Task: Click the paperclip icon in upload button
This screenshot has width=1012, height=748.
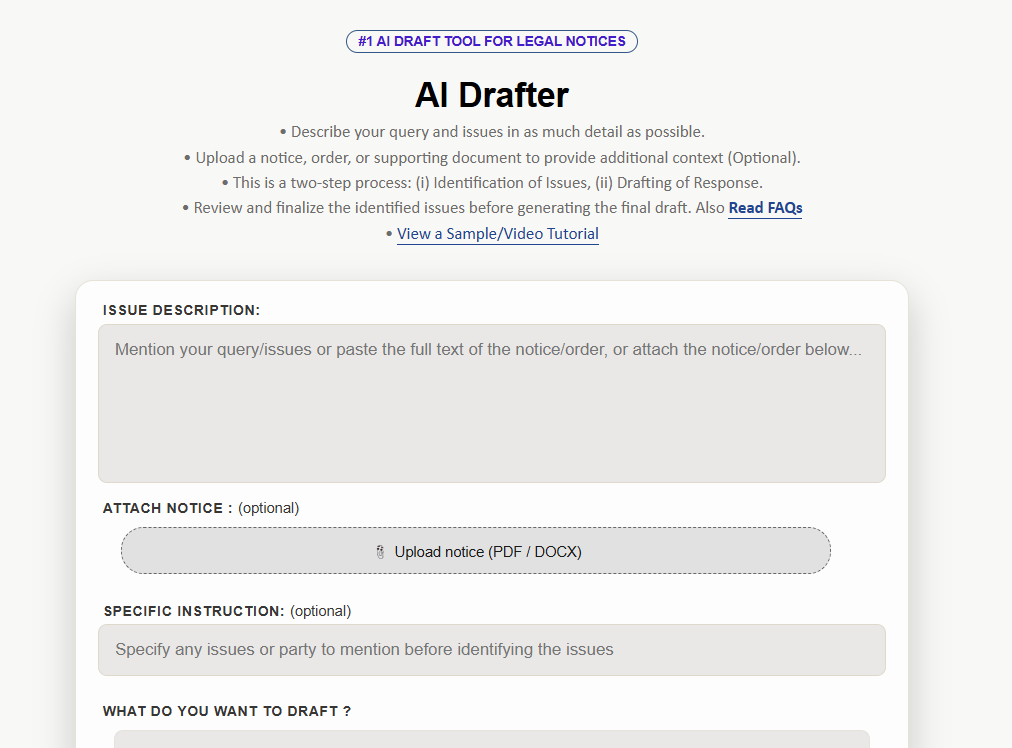Action: 380,552
